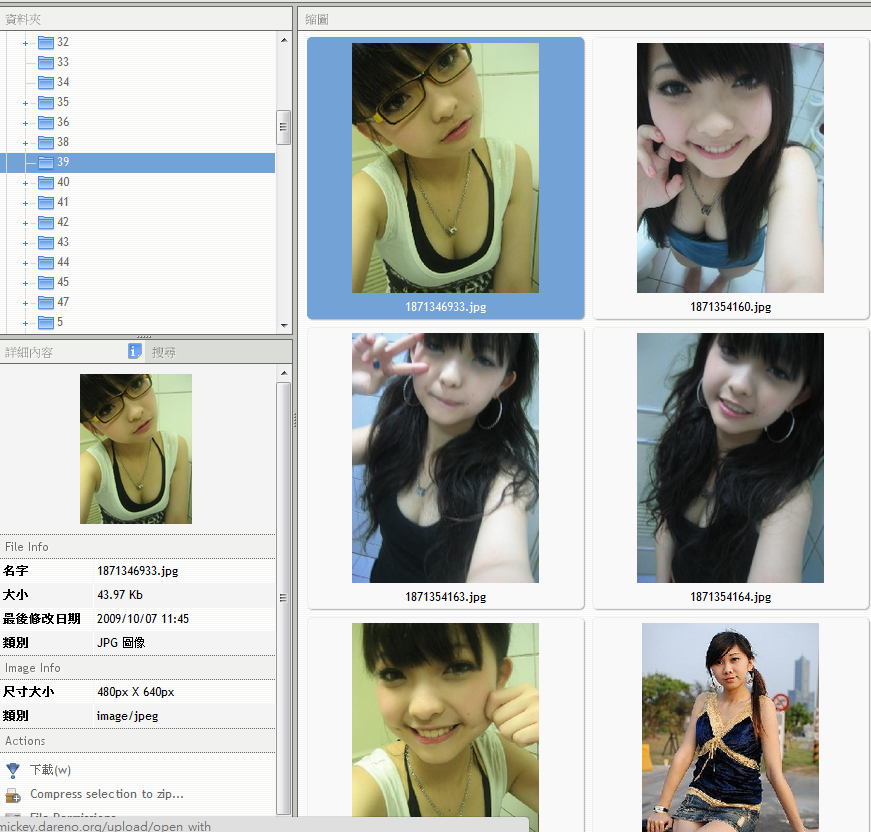Click the JPG 圖像 type value
Viewport: 871px width, 832px height.
pos(121,643)
